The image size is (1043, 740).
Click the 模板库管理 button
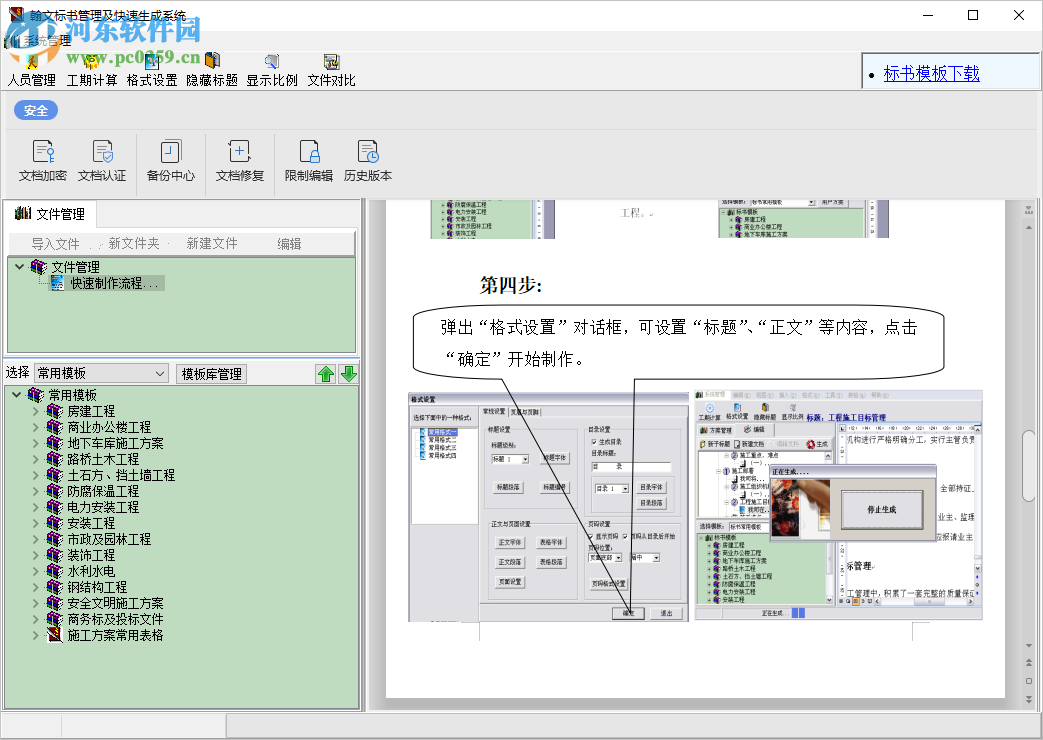(212, 374)
